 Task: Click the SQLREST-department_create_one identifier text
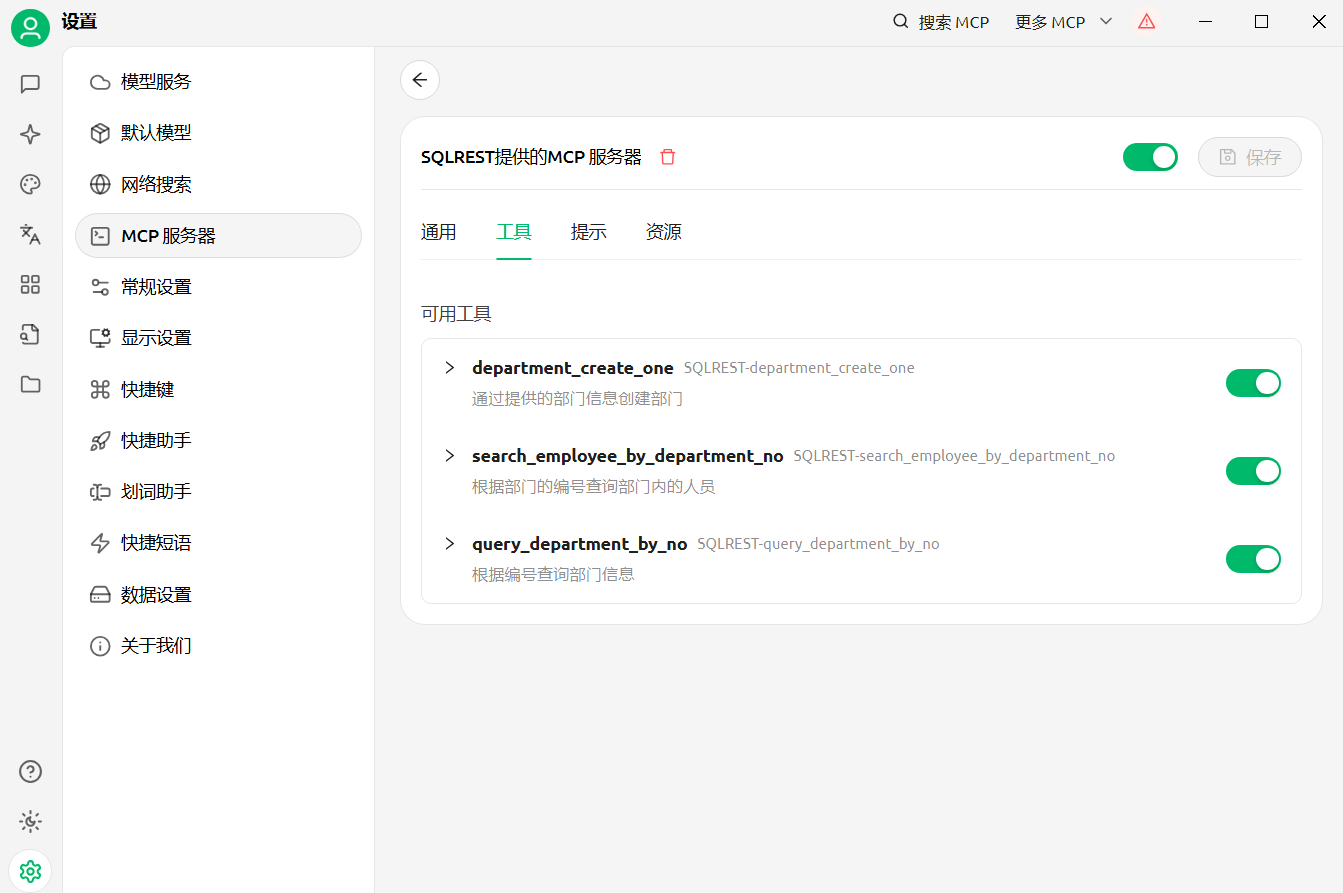(799, 368)
